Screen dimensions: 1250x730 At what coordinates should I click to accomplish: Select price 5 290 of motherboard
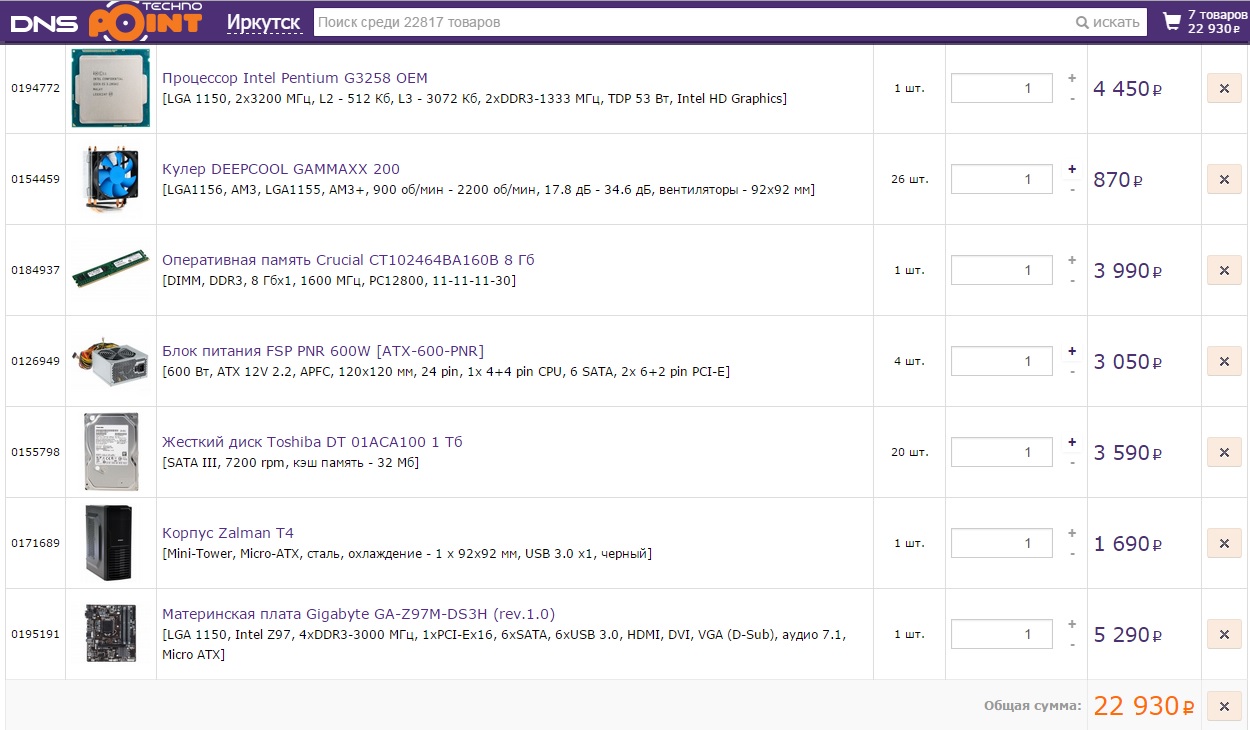(x=1128, y=634)
